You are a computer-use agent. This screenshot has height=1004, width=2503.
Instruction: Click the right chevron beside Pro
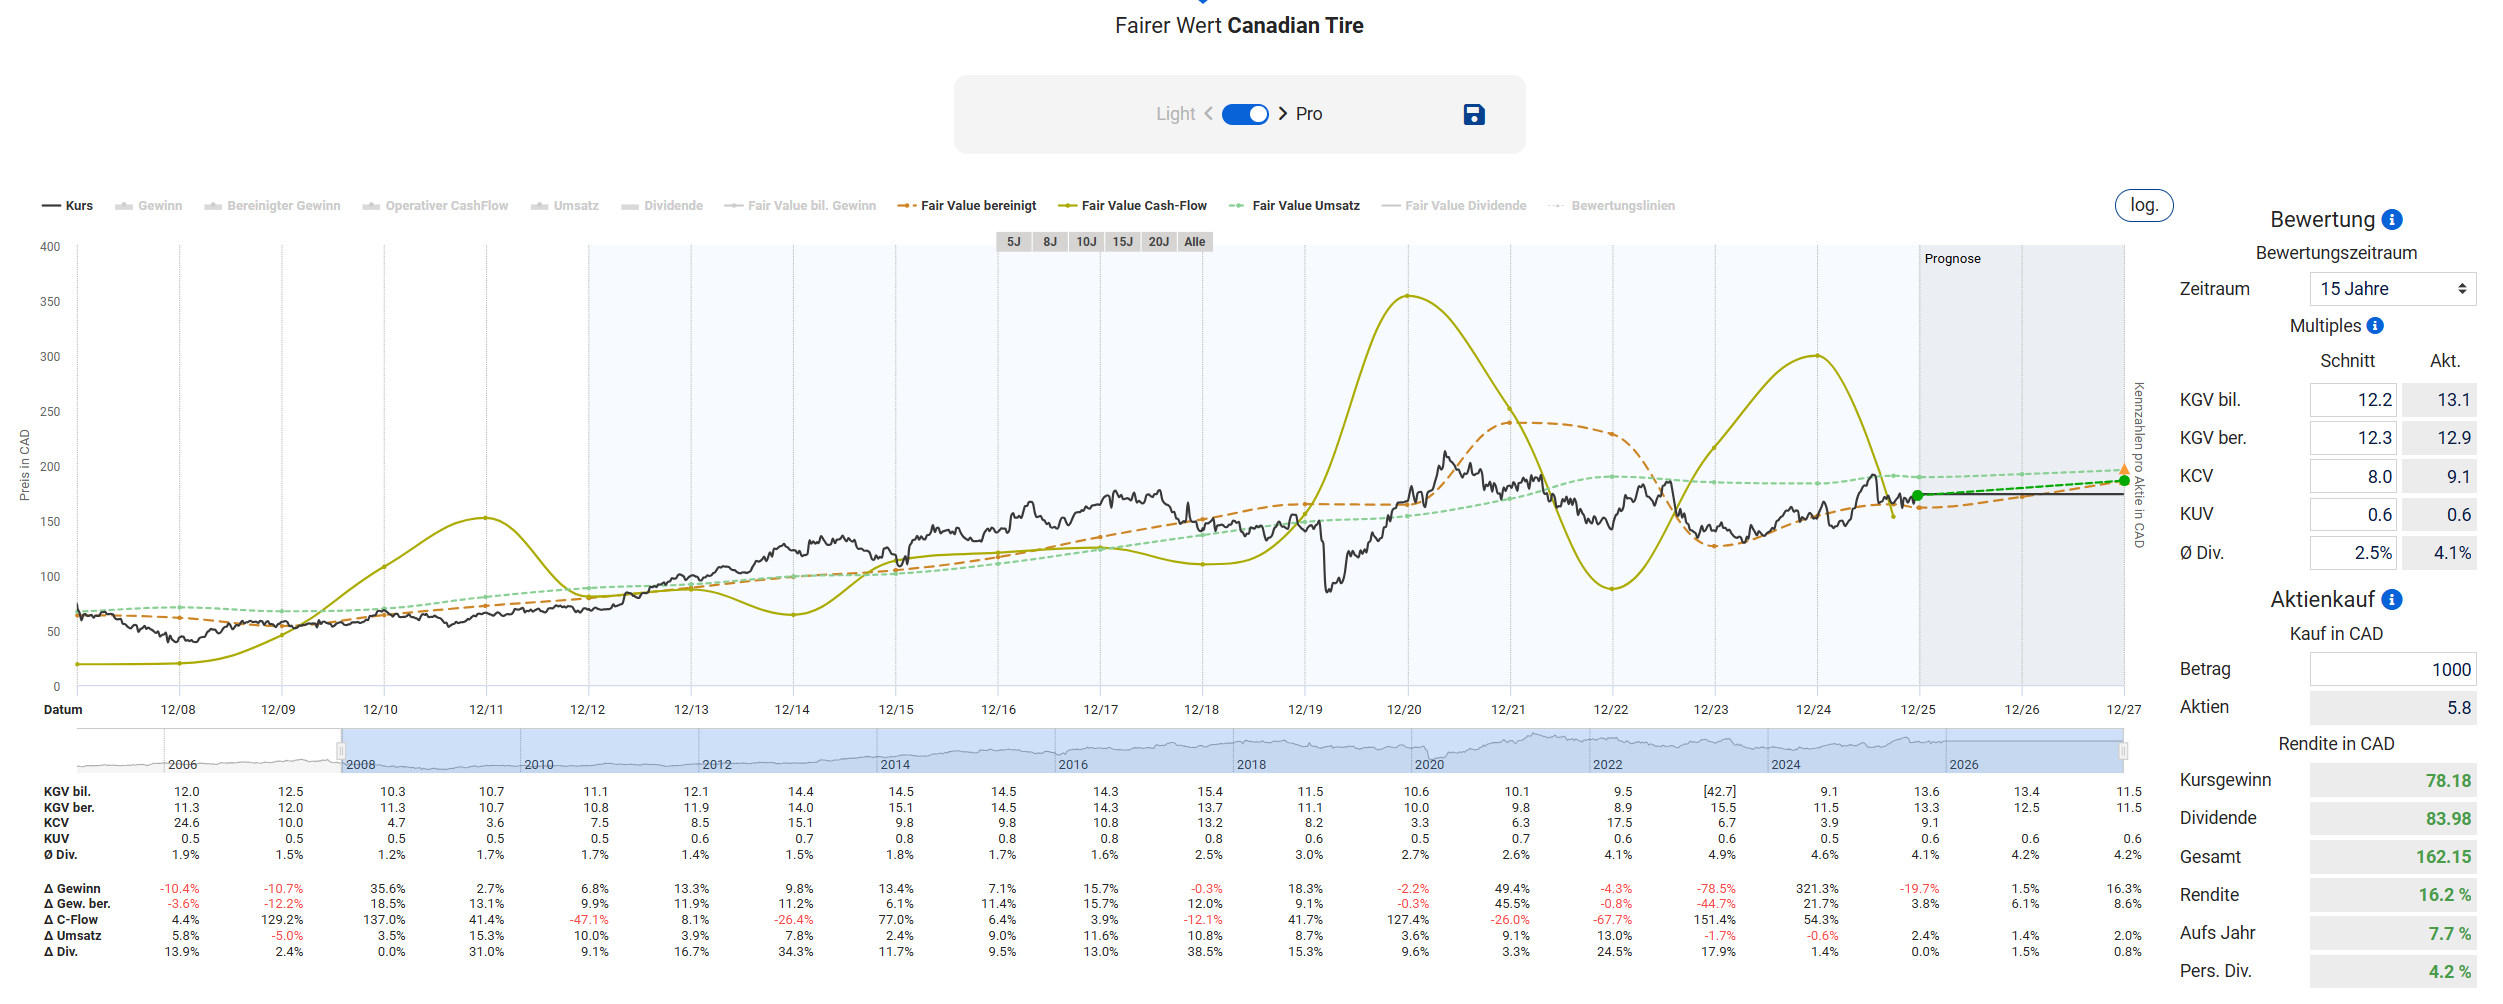click(1282, 114)
